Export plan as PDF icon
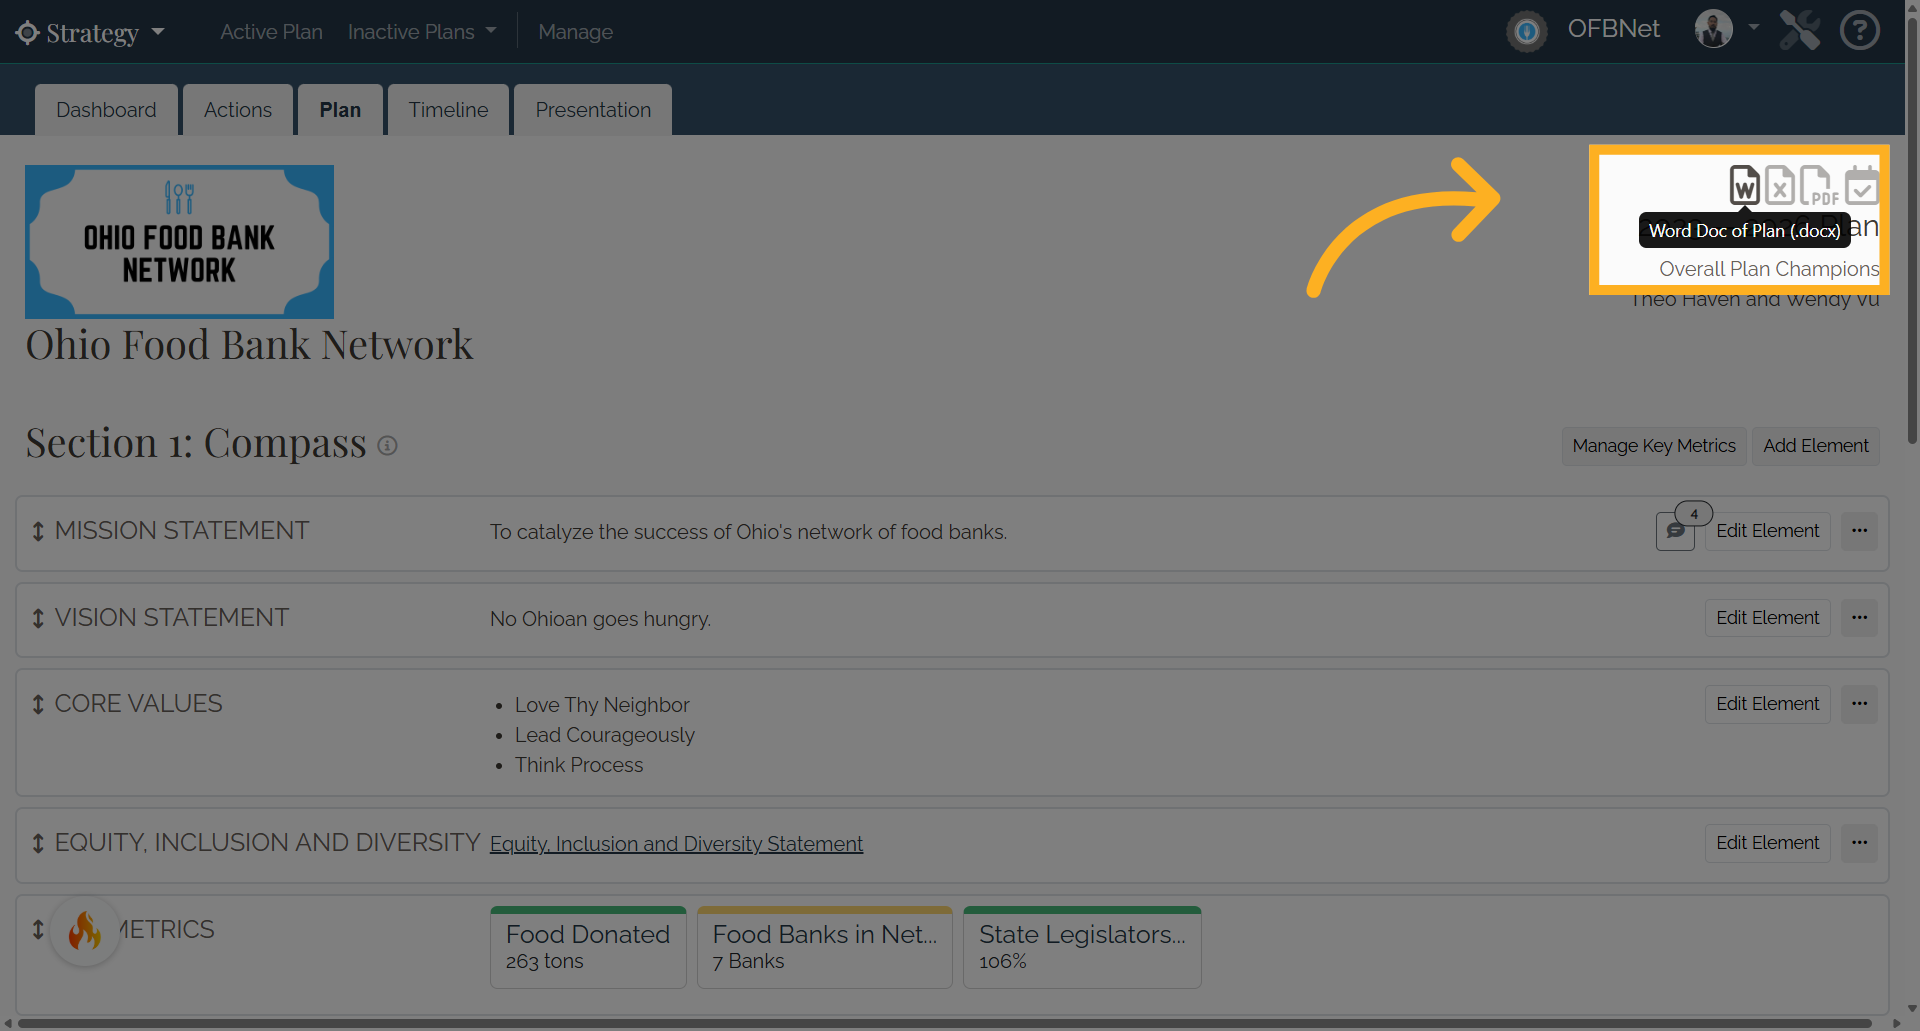Image resolution: width=1920 pixels, height=1031 pixels. (x=1819, y=186)
